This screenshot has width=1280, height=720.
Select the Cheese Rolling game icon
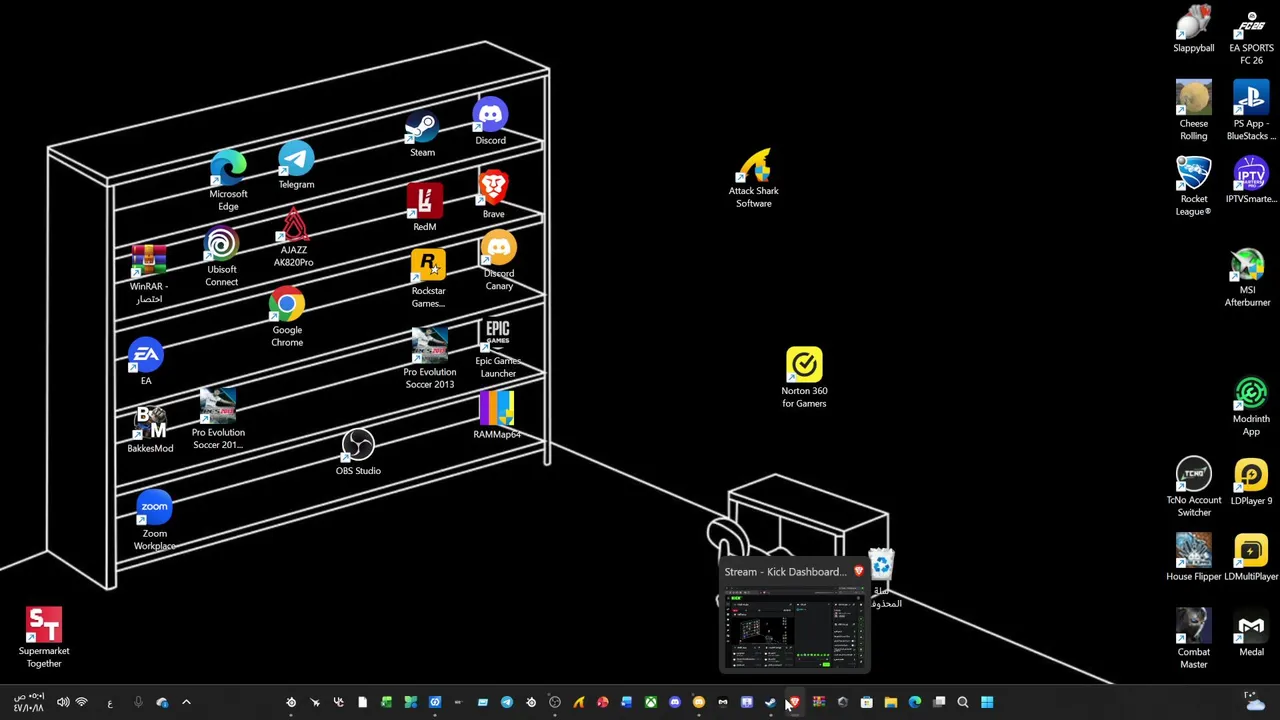tap(1194, 98)
